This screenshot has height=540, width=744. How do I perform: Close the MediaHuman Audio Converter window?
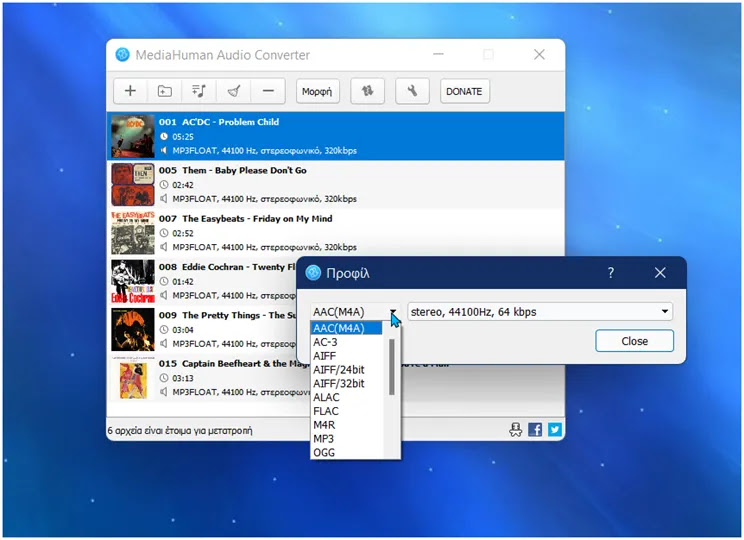click(539, 55)
